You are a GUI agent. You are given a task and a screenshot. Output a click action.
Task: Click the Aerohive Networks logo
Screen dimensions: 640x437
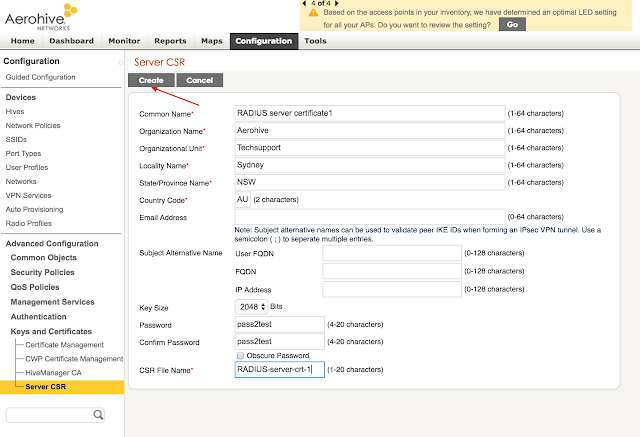pos(41,18)
